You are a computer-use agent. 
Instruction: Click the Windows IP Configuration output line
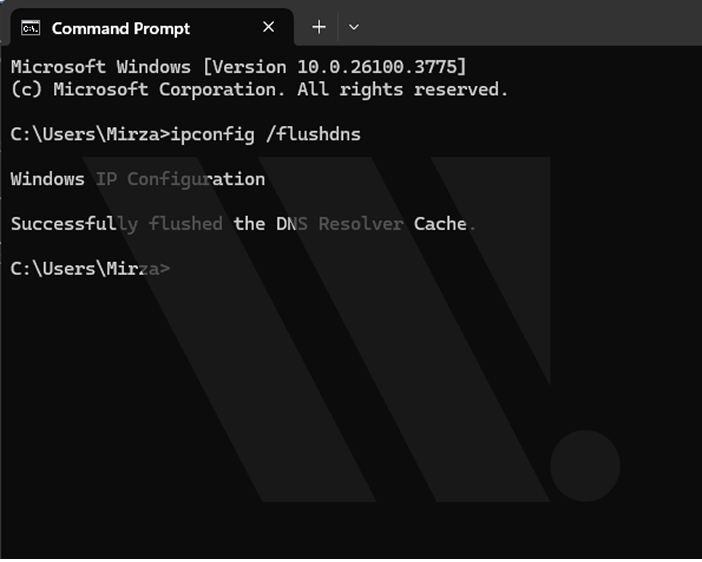point(138,180)
